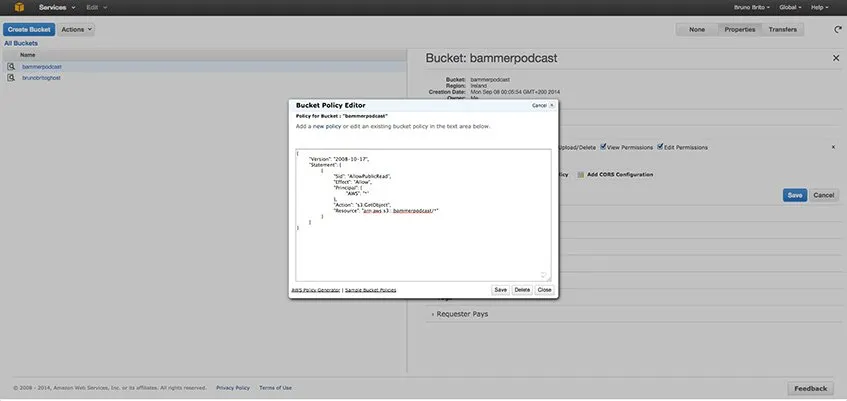Open the Actions dropdown

(76, 30)
